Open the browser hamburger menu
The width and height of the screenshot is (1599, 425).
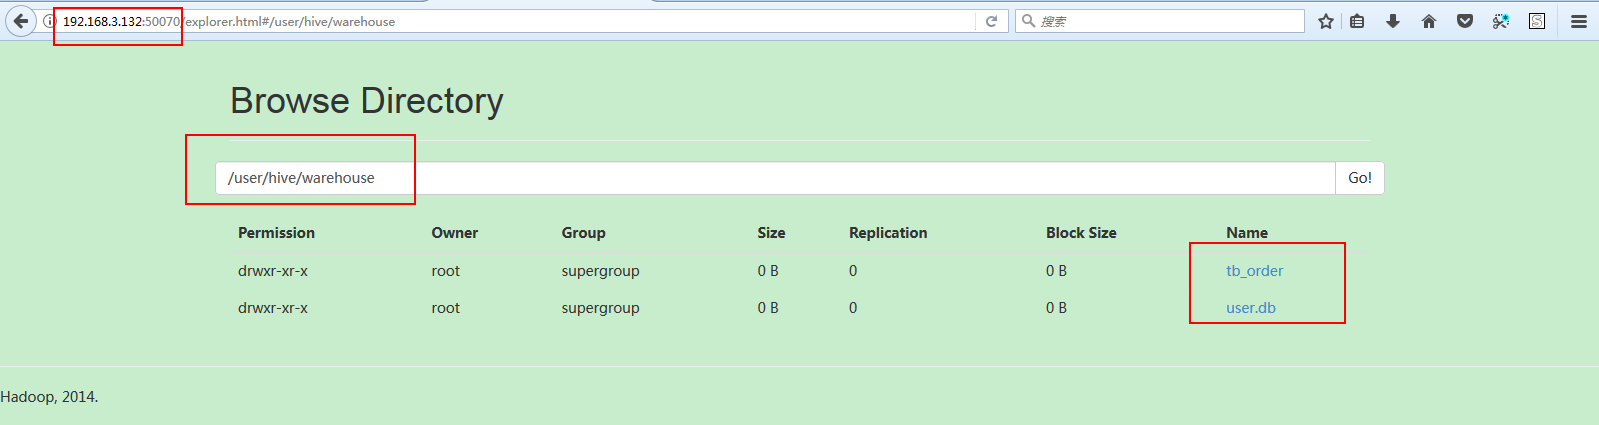(1579, 21)
